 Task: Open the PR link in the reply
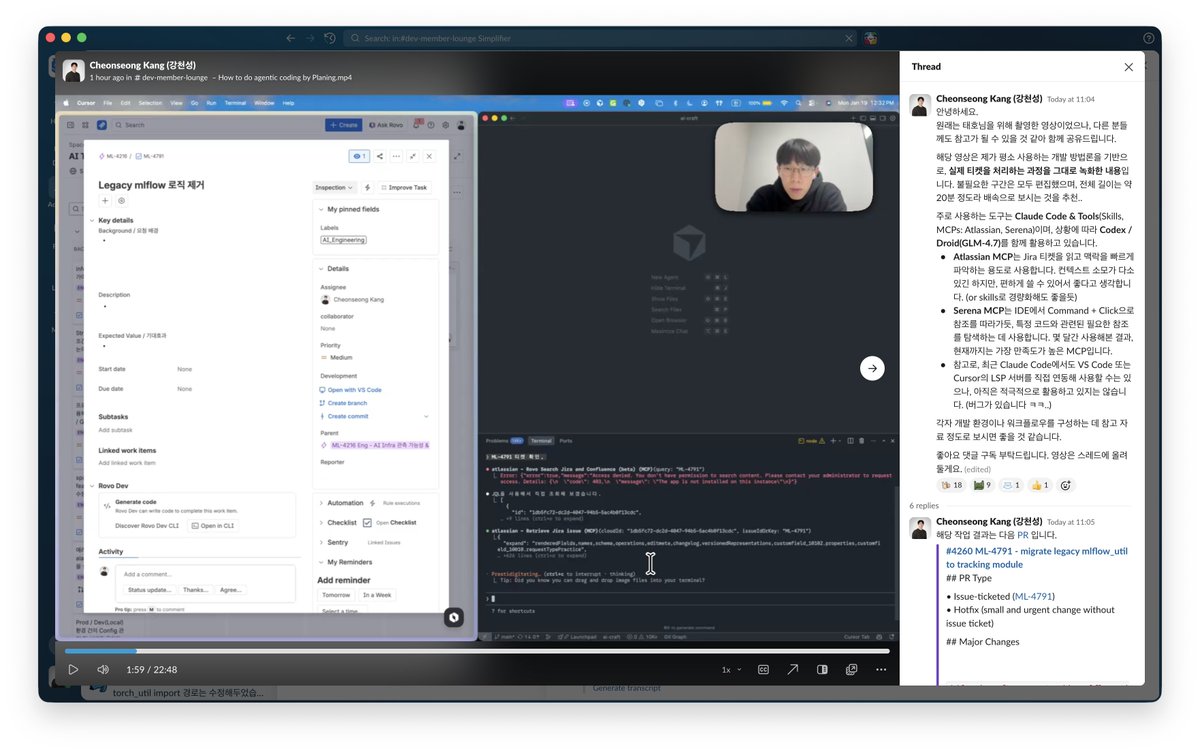[1023, 535]
